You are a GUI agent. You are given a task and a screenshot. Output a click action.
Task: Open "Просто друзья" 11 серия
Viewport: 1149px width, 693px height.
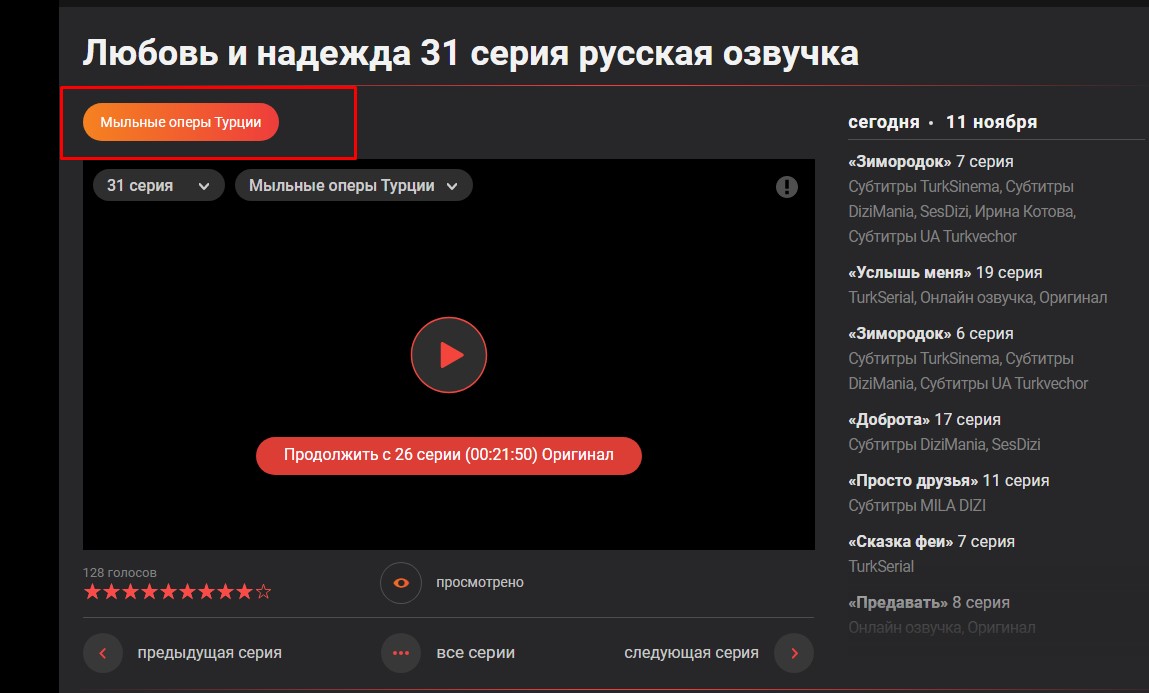[x=948, y=480]
